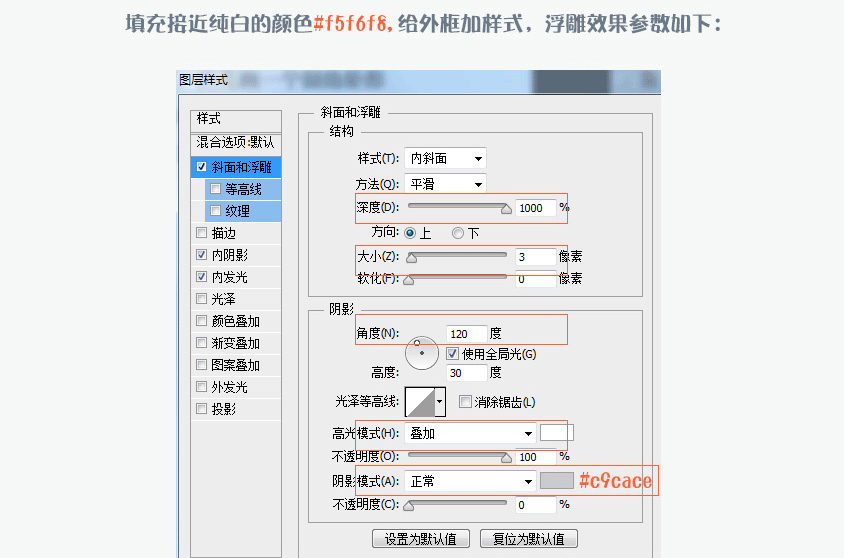Check the 等高线 checkbox
Viewport: 844px width, 558px height.
point(215,189)
